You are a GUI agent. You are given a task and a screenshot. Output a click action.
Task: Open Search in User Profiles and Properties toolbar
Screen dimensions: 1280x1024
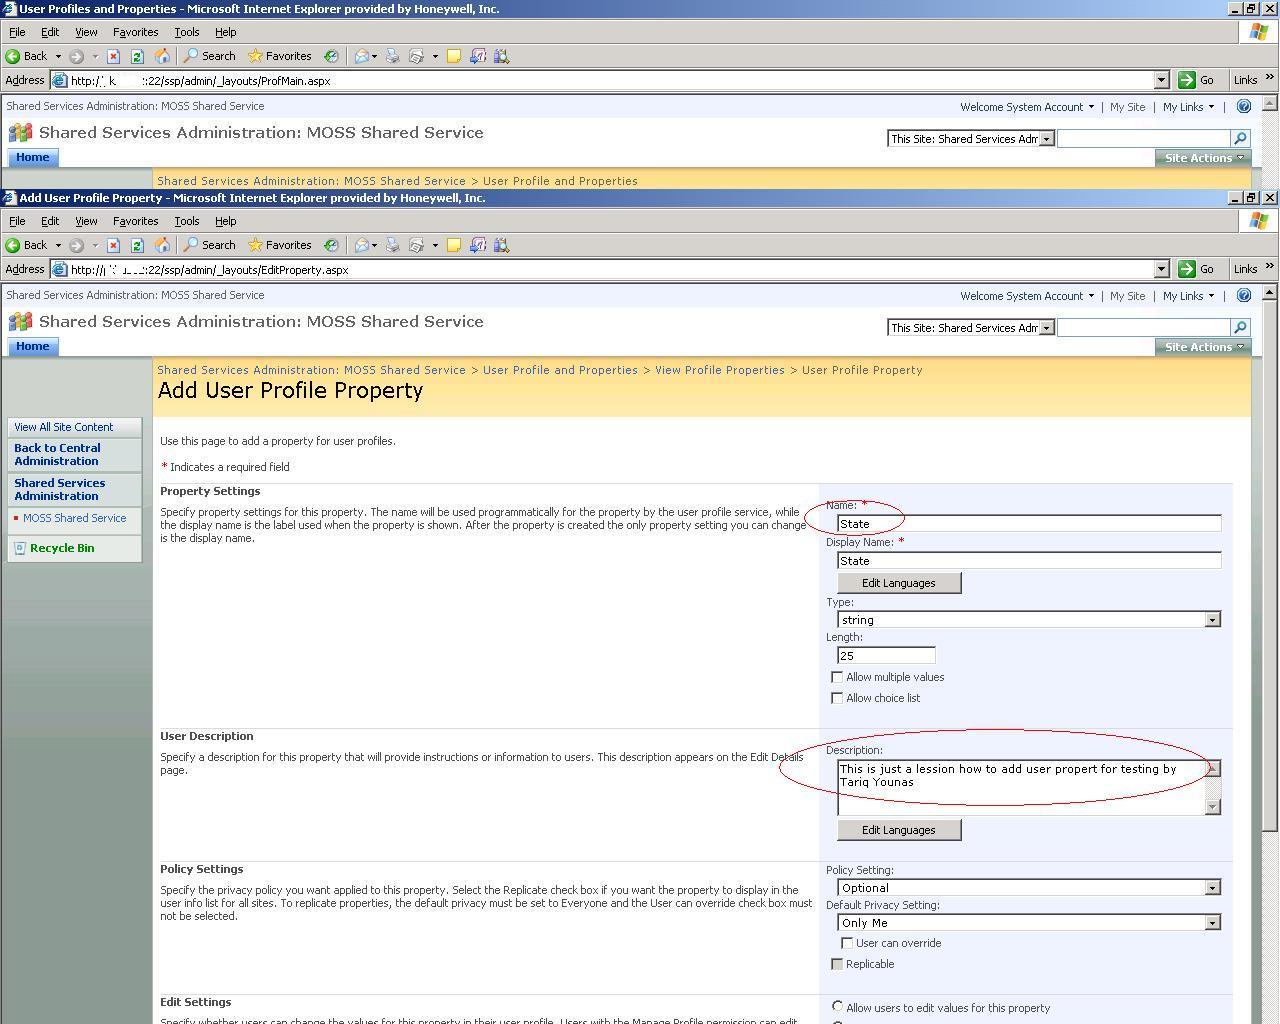point(209,56)
